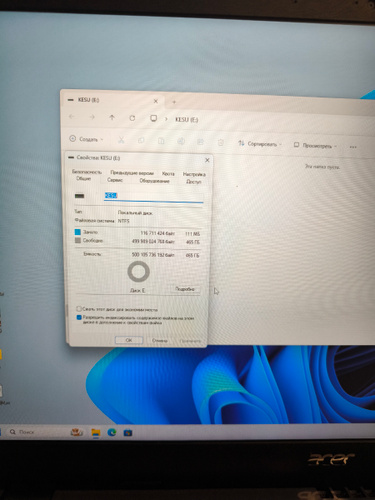Go back in File Explorer
The image size is (375, 500).
coord(71,117)
